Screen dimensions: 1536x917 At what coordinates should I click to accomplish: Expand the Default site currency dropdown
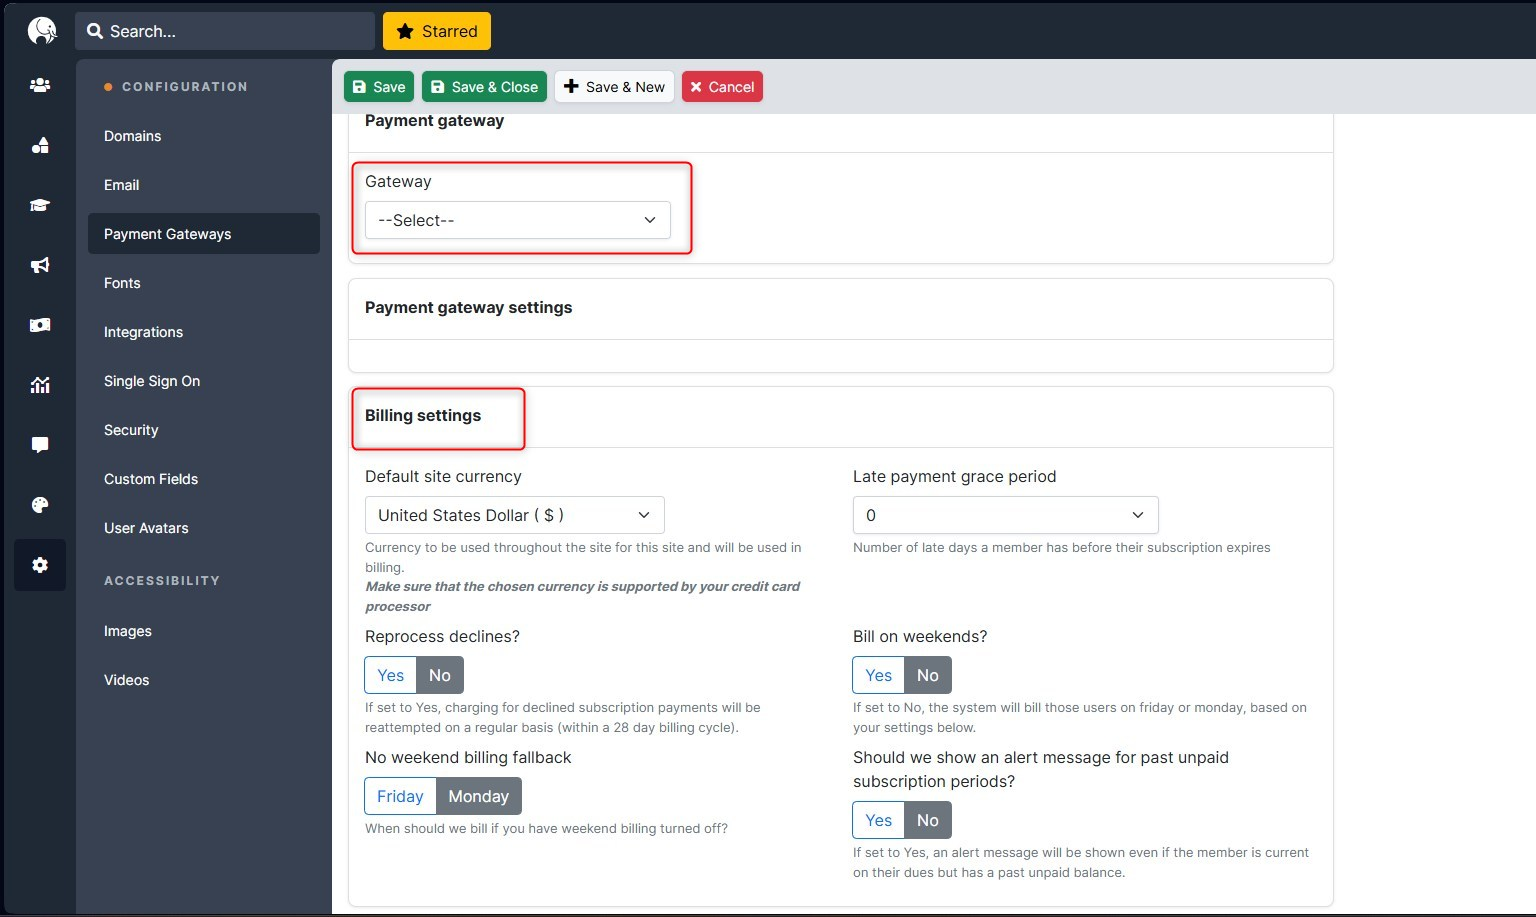point(514,515)
